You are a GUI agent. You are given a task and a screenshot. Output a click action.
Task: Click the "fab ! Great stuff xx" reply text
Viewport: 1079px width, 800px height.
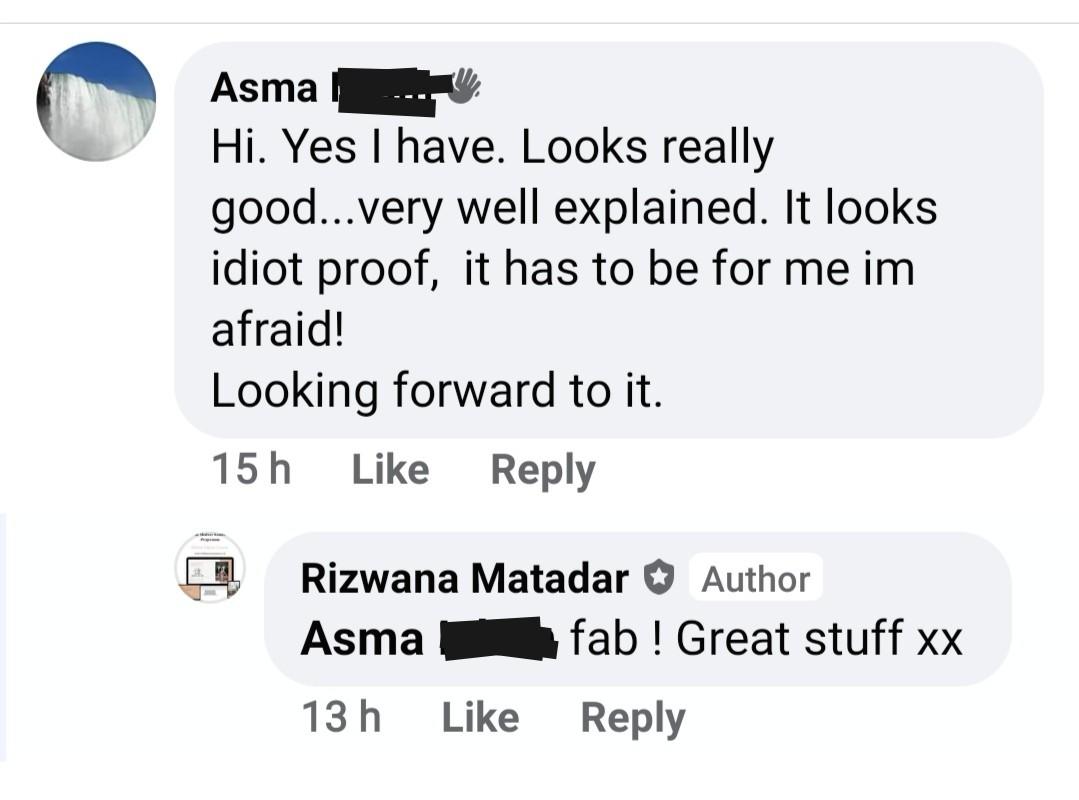(766, 639)
